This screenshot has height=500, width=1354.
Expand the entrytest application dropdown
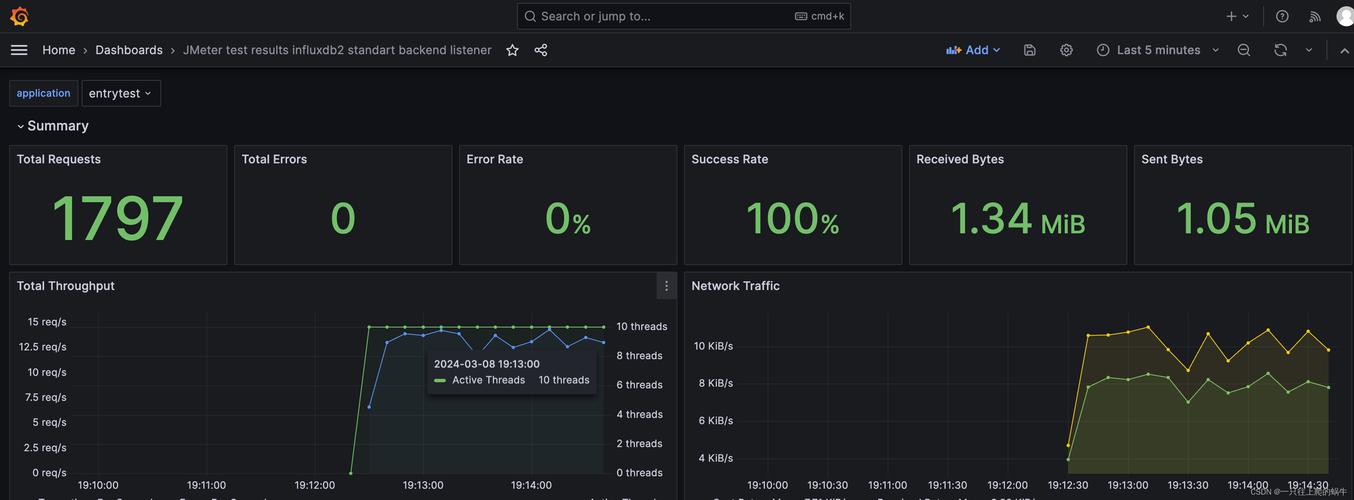(121, 93)
